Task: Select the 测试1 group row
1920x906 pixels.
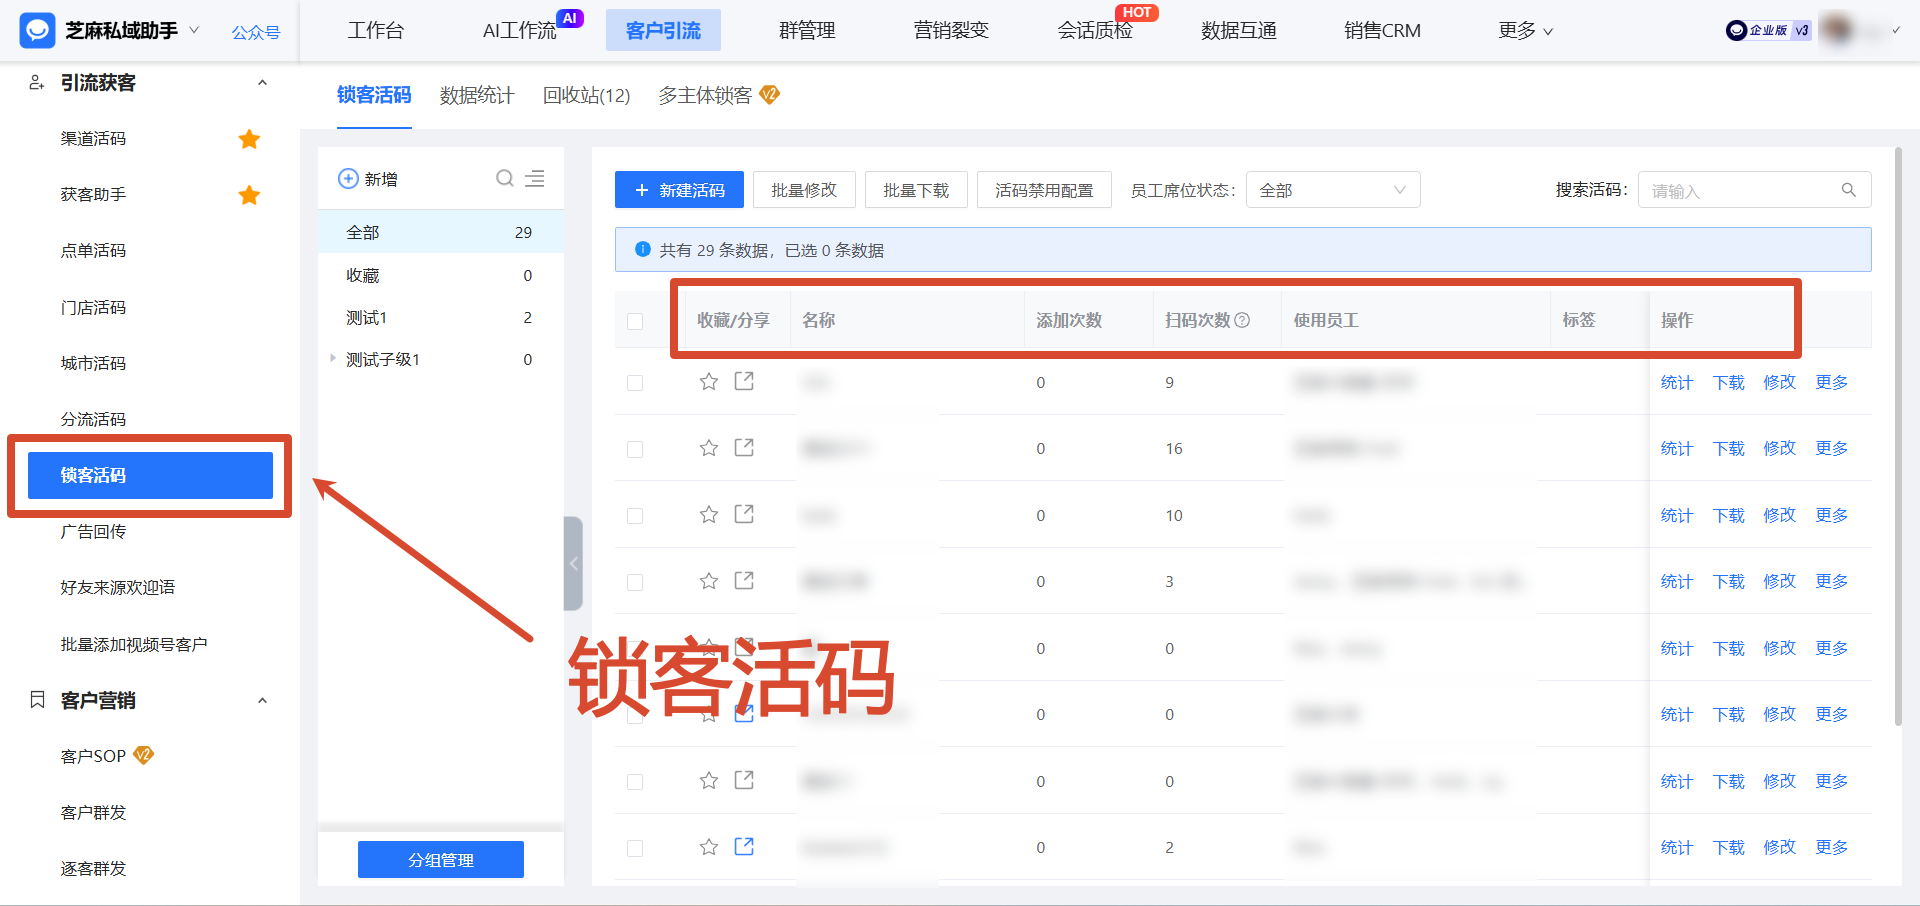Action: tap(440, 317)
